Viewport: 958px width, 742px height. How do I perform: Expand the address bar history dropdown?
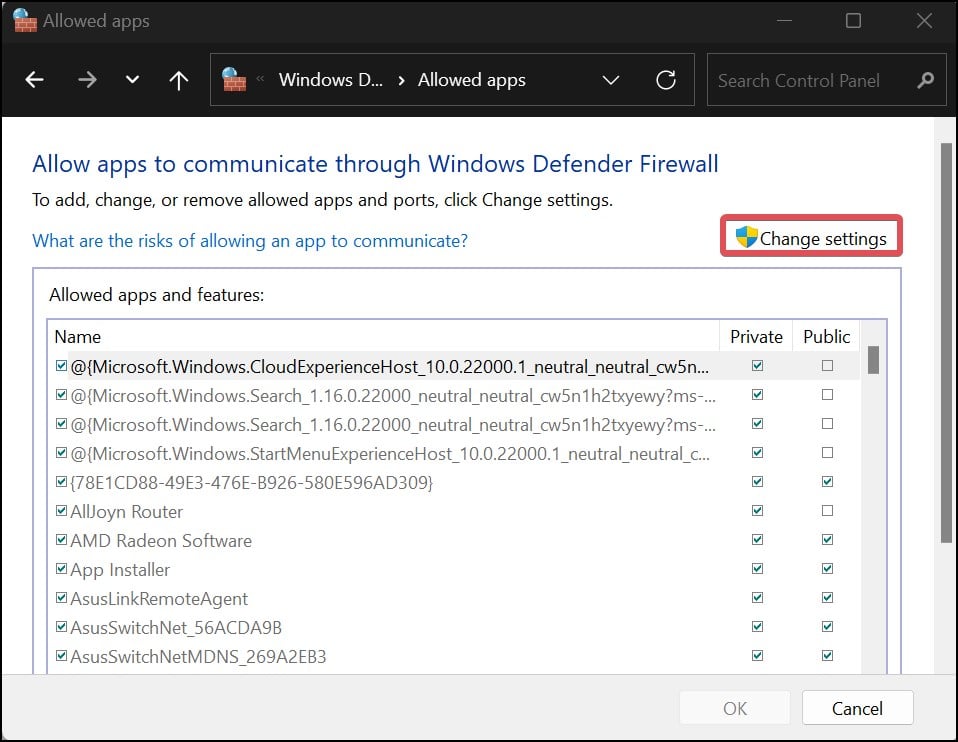(611, 80)
